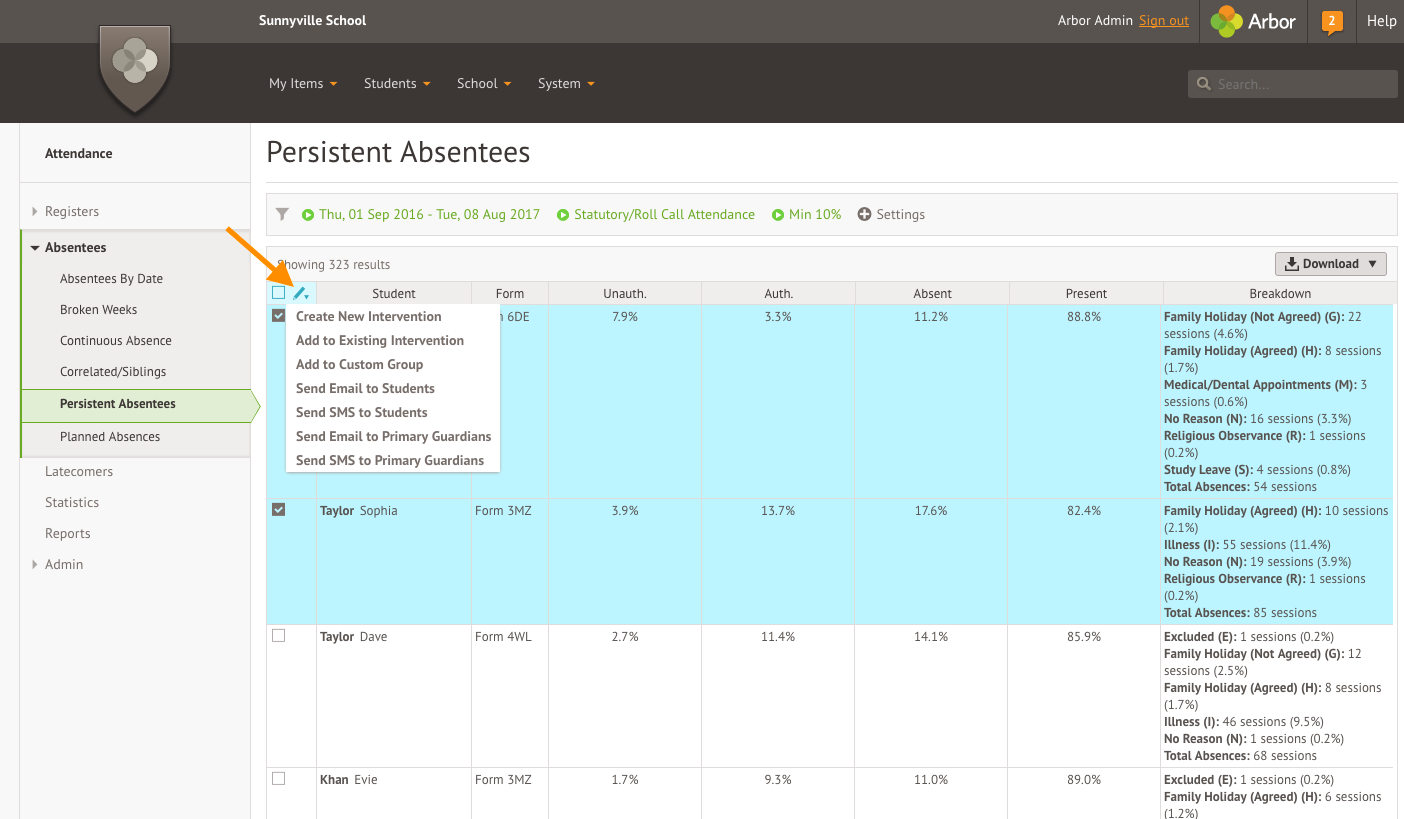Click the Statutory/Roll Call Attendance filter
This screenshot has width=1404, height=819.
point(664,215)
